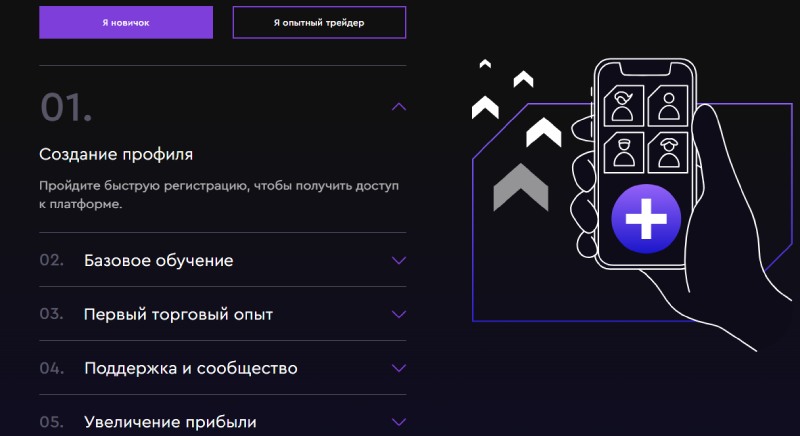Click the 01. step number
The height and width of the screenshot is (436, 800).
pyautogui.click(x=66, y=108)
